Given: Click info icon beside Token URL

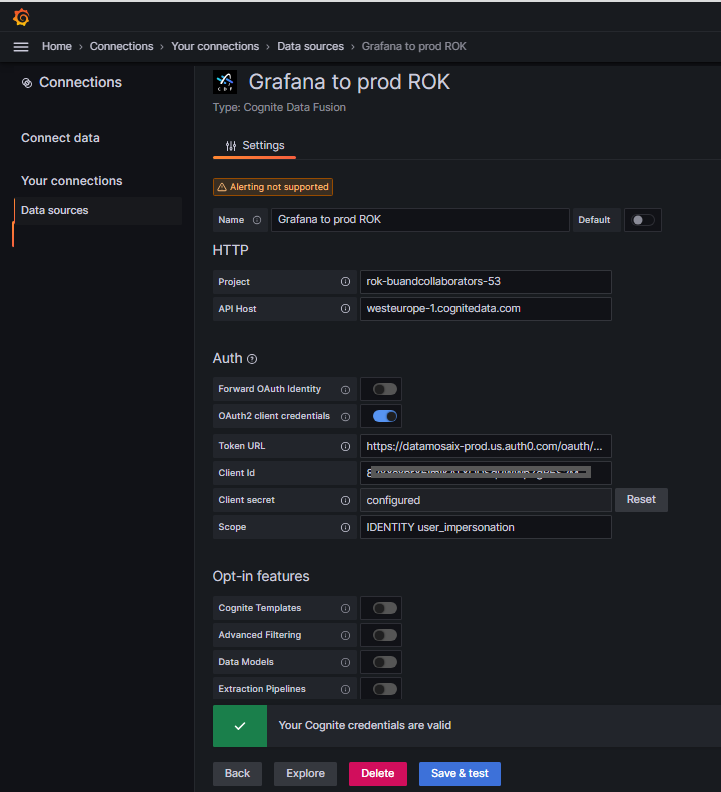Looking at the screenshot, I should coord(345,446).
